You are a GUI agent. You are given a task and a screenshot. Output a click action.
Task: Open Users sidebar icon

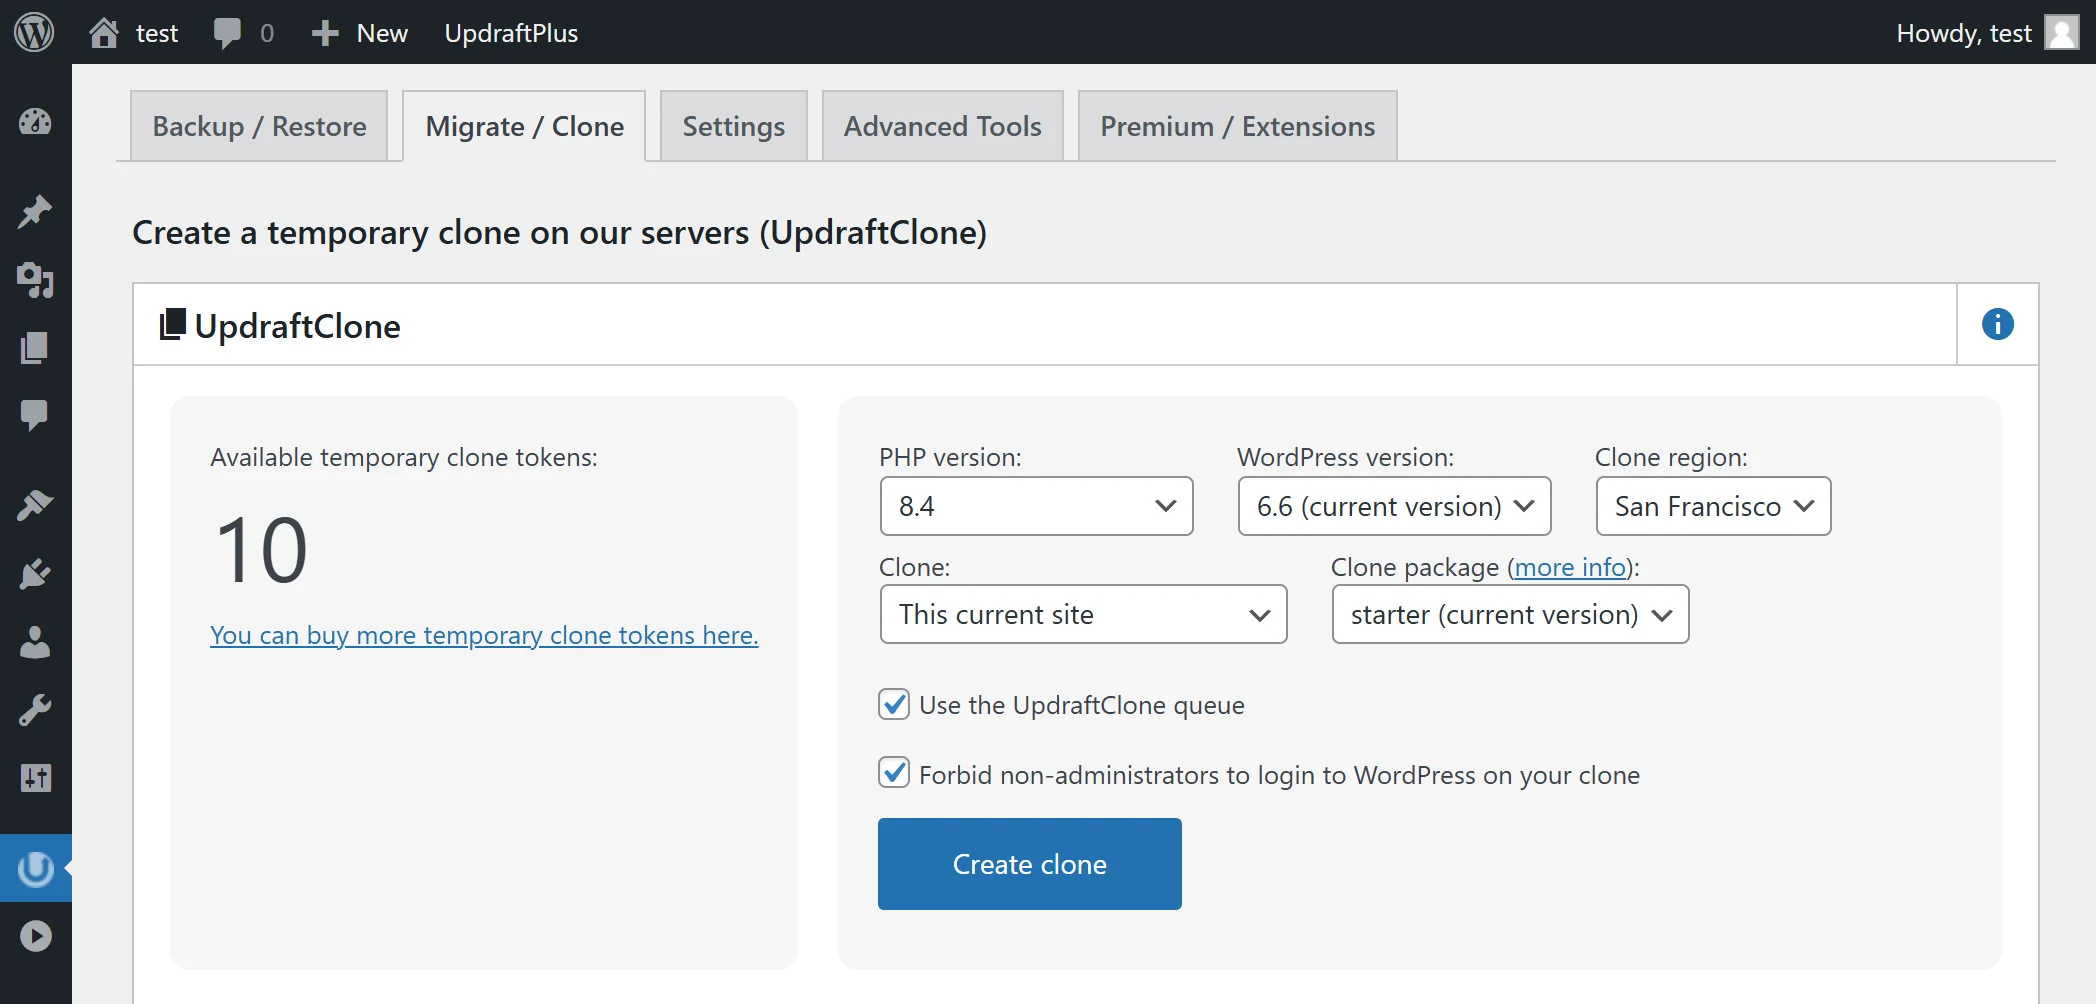[x=35, y=642]
